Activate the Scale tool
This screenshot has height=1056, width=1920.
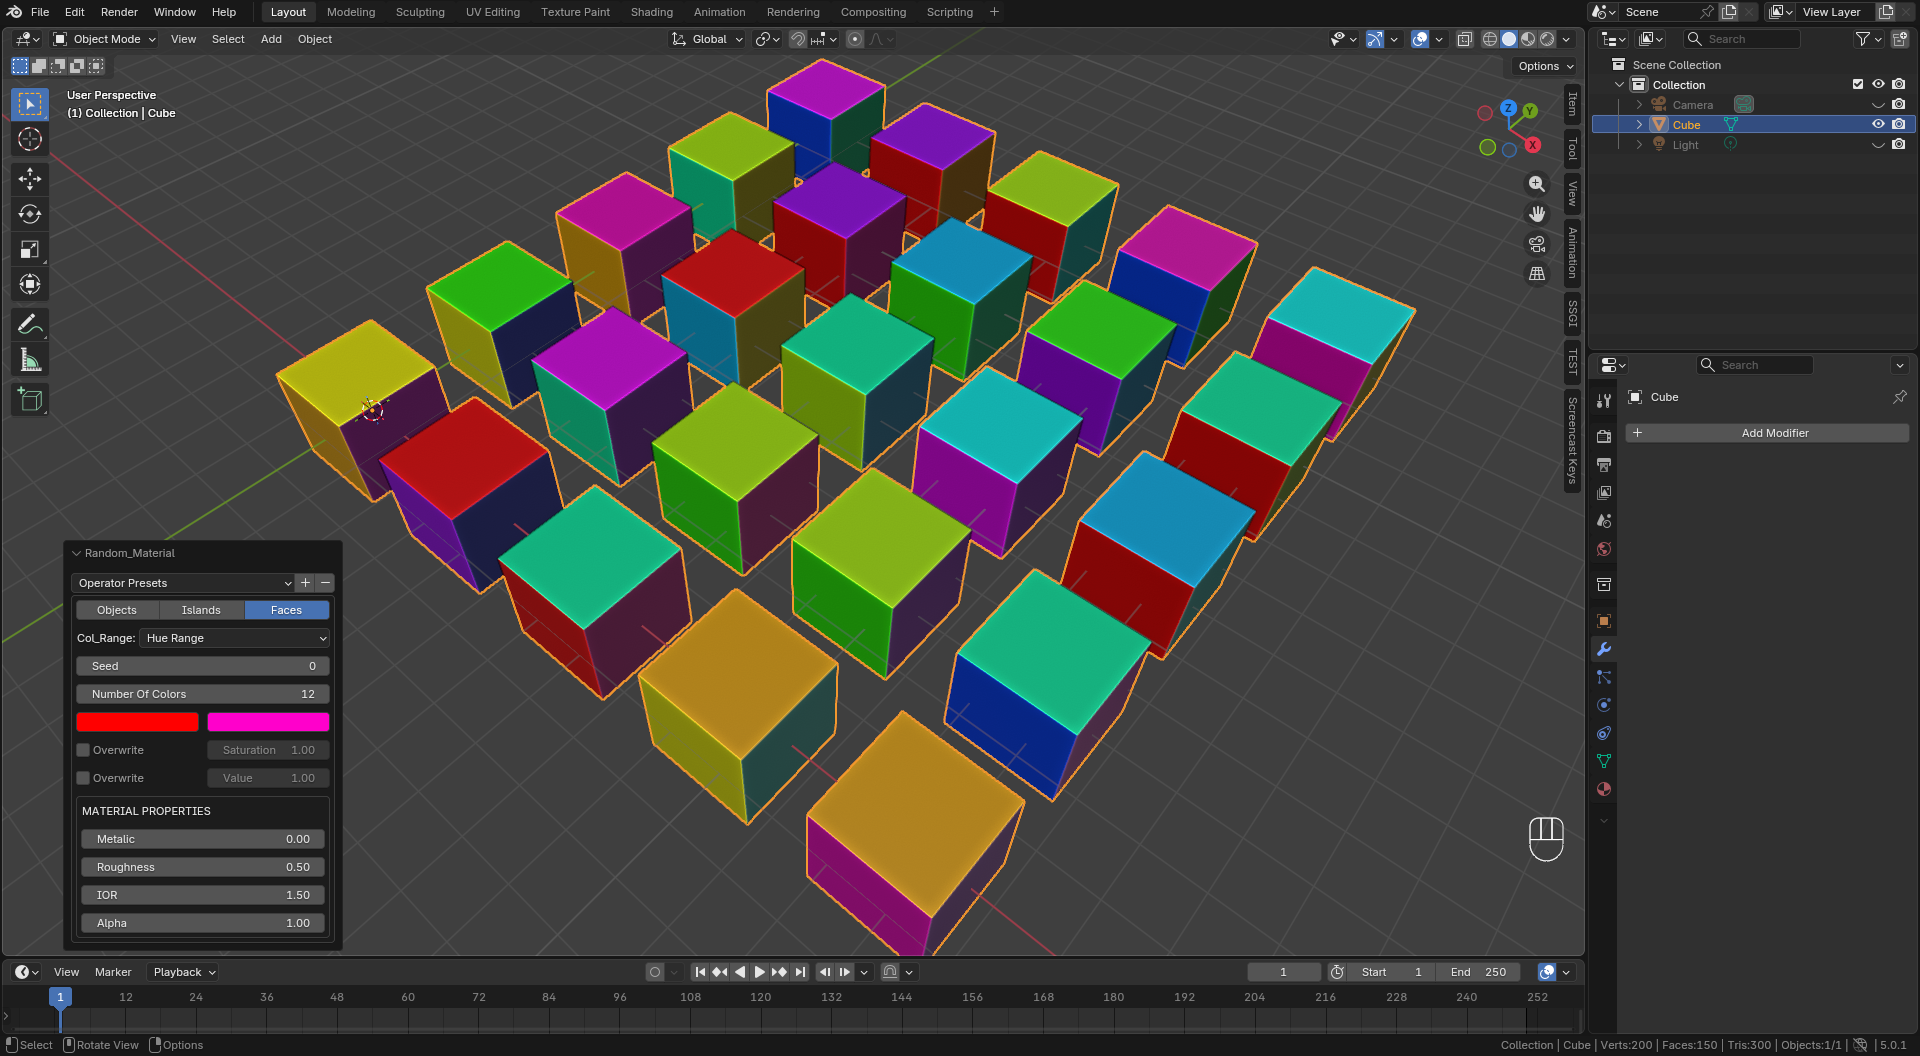30,249
